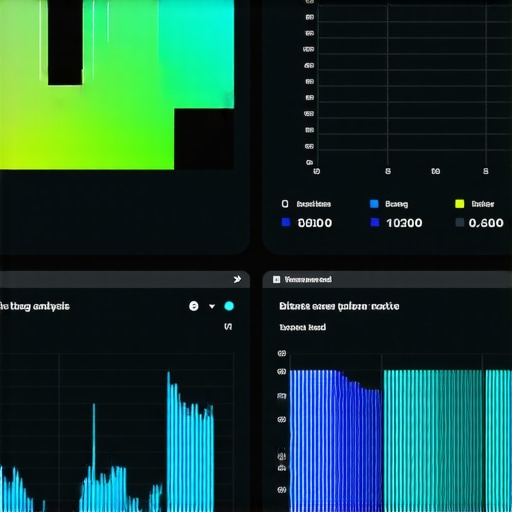This screenshot has height=512, width=512.
Task: Click the double-chevron collapse icon on bottom-left panel header
Action: coord(237,279)
